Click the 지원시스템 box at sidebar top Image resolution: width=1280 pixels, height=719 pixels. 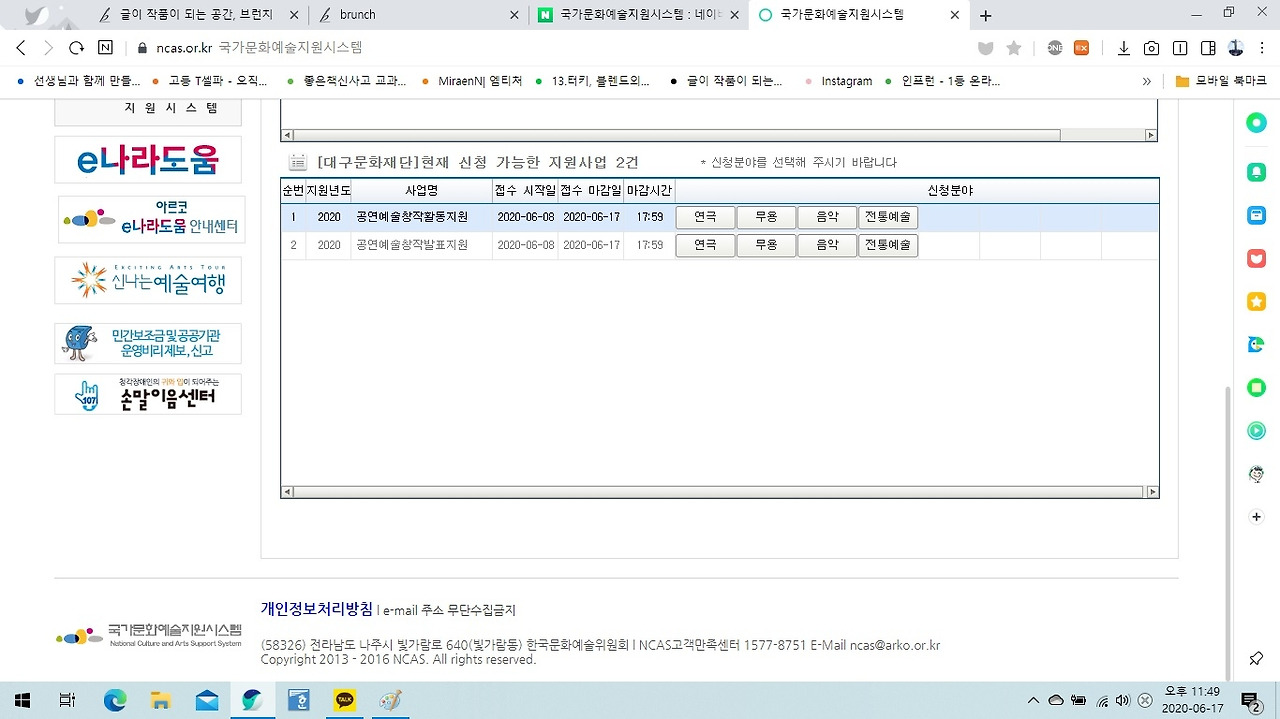pyautogui.click(x=148, y=110)
